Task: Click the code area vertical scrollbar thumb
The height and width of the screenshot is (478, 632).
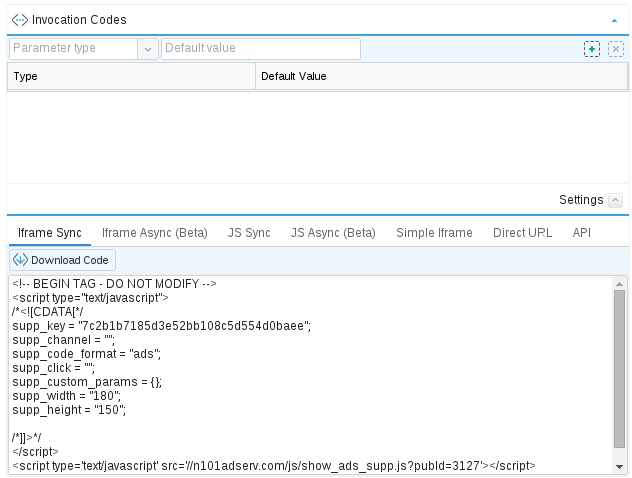Action: [619, 369]
